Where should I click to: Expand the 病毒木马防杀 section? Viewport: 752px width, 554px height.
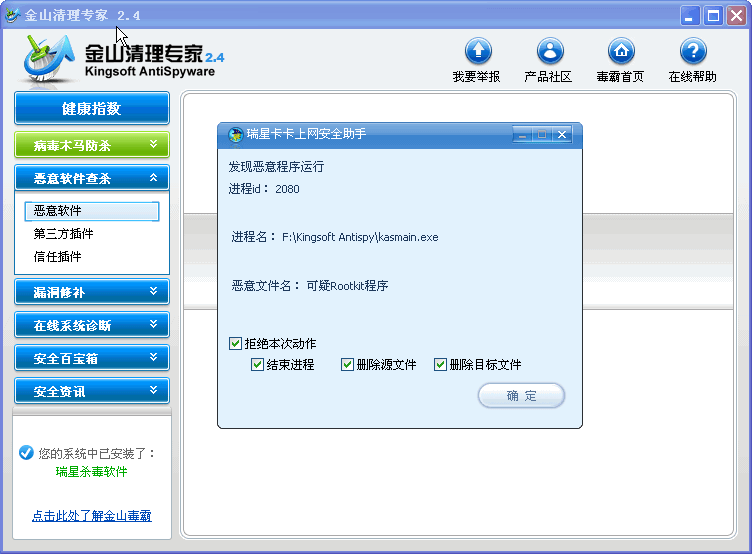pos(92,145)
